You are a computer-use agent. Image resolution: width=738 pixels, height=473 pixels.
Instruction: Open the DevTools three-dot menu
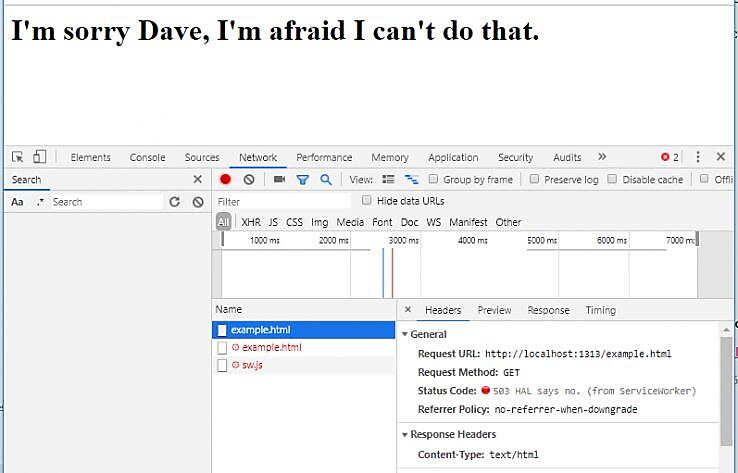[698, 157]
